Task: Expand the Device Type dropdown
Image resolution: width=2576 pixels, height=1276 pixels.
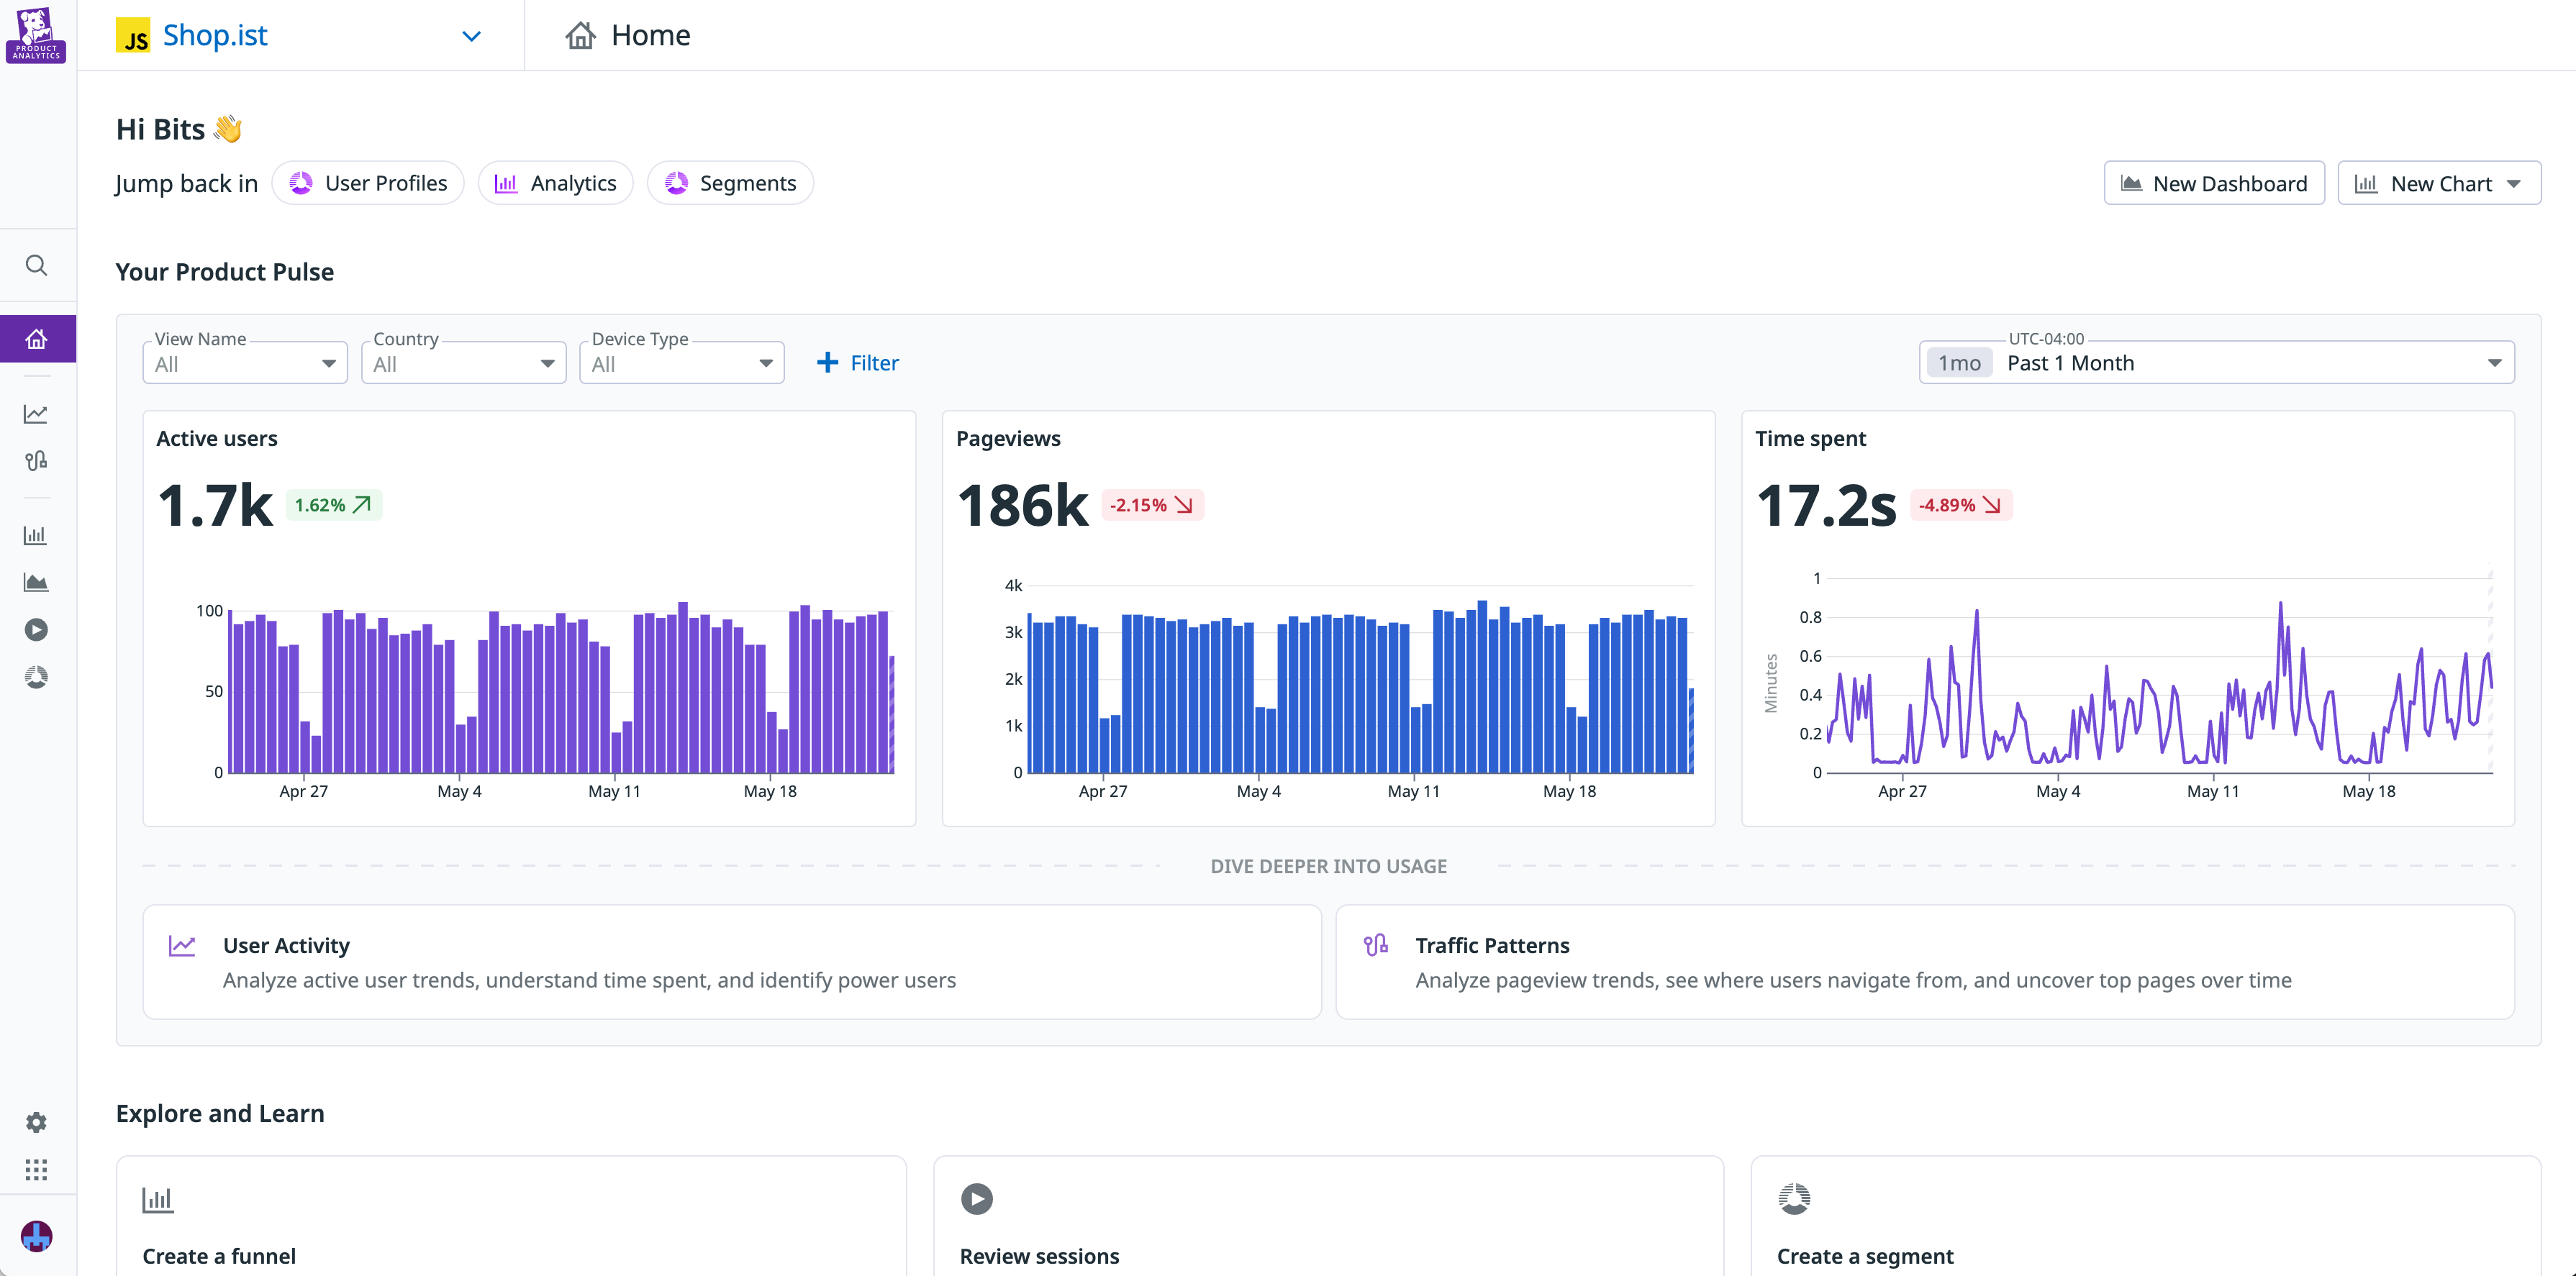Action: click(x=681, y=362)
